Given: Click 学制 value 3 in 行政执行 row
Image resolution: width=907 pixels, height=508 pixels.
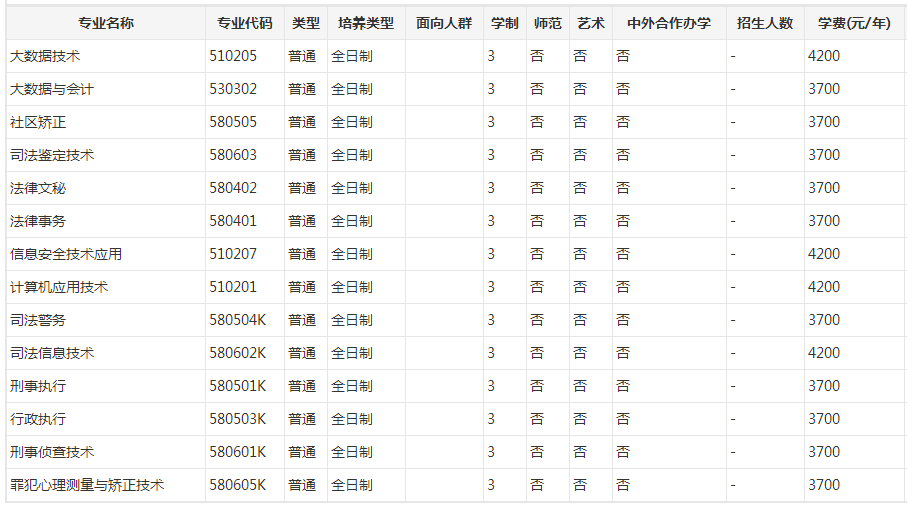Looking at the screenshot, I should [491, 419].
